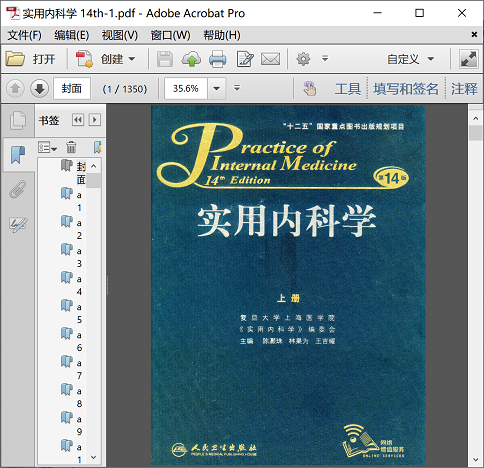Open the 注释 pane
Viewport: 484px width, 468px height.
464,89
